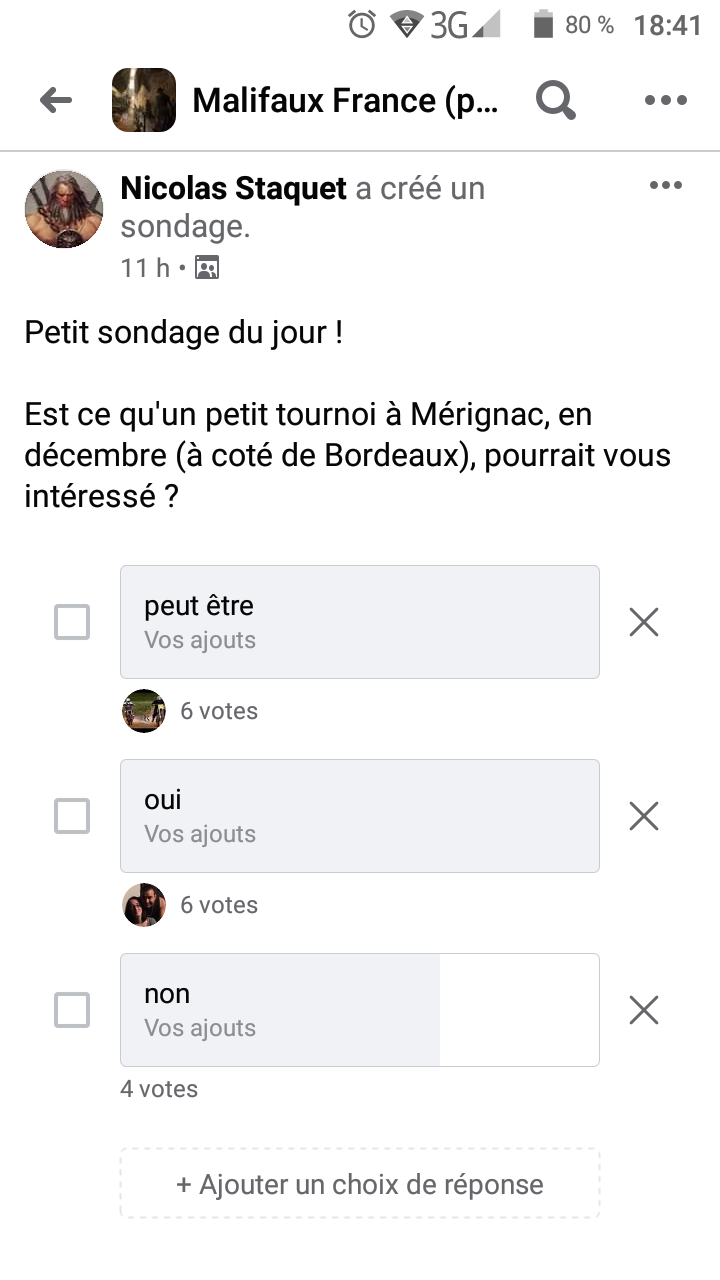Remove the "oui" option with X
This screenshot has height=1280, width=720.
point(644,816)
